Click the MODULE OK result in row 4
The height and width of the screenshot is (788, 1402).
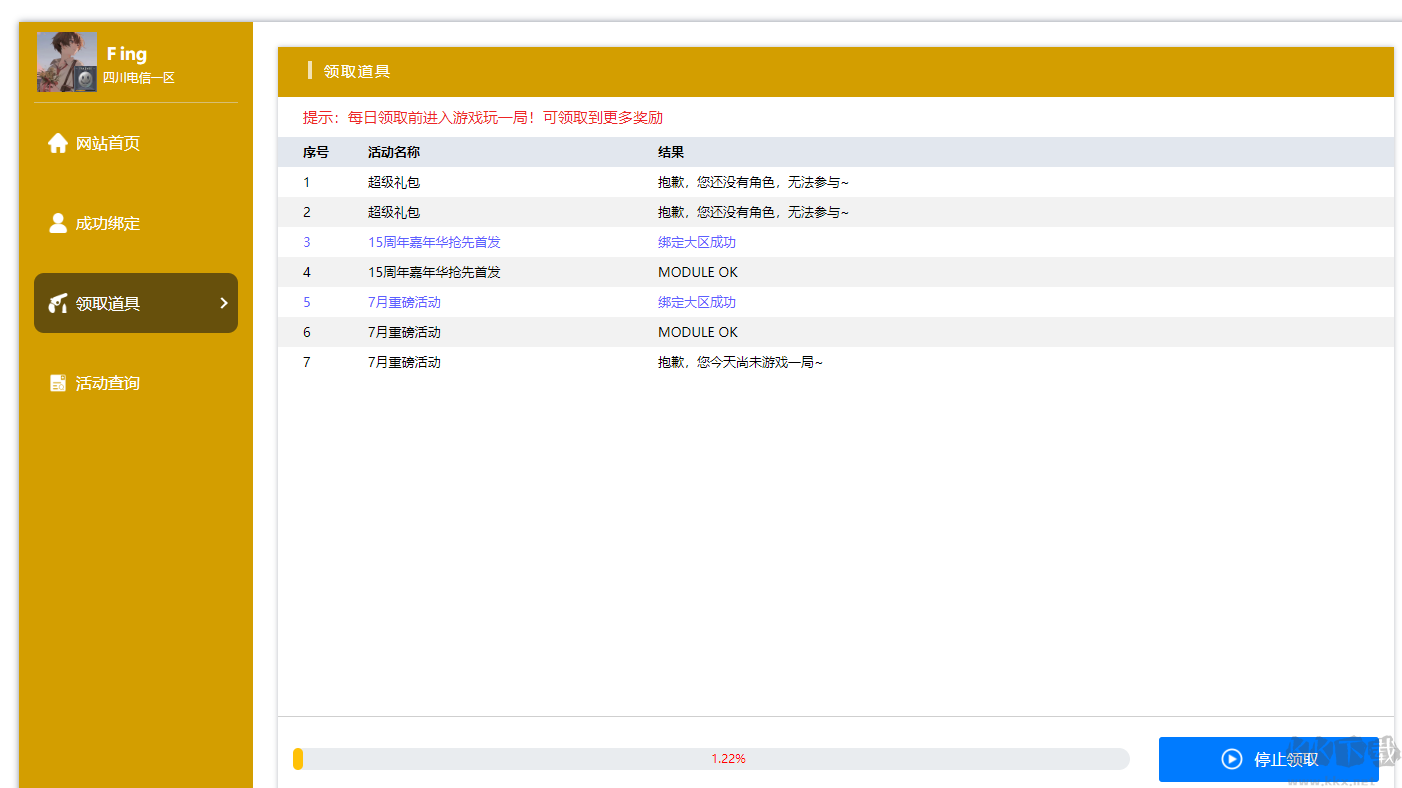tap(697, 271)
